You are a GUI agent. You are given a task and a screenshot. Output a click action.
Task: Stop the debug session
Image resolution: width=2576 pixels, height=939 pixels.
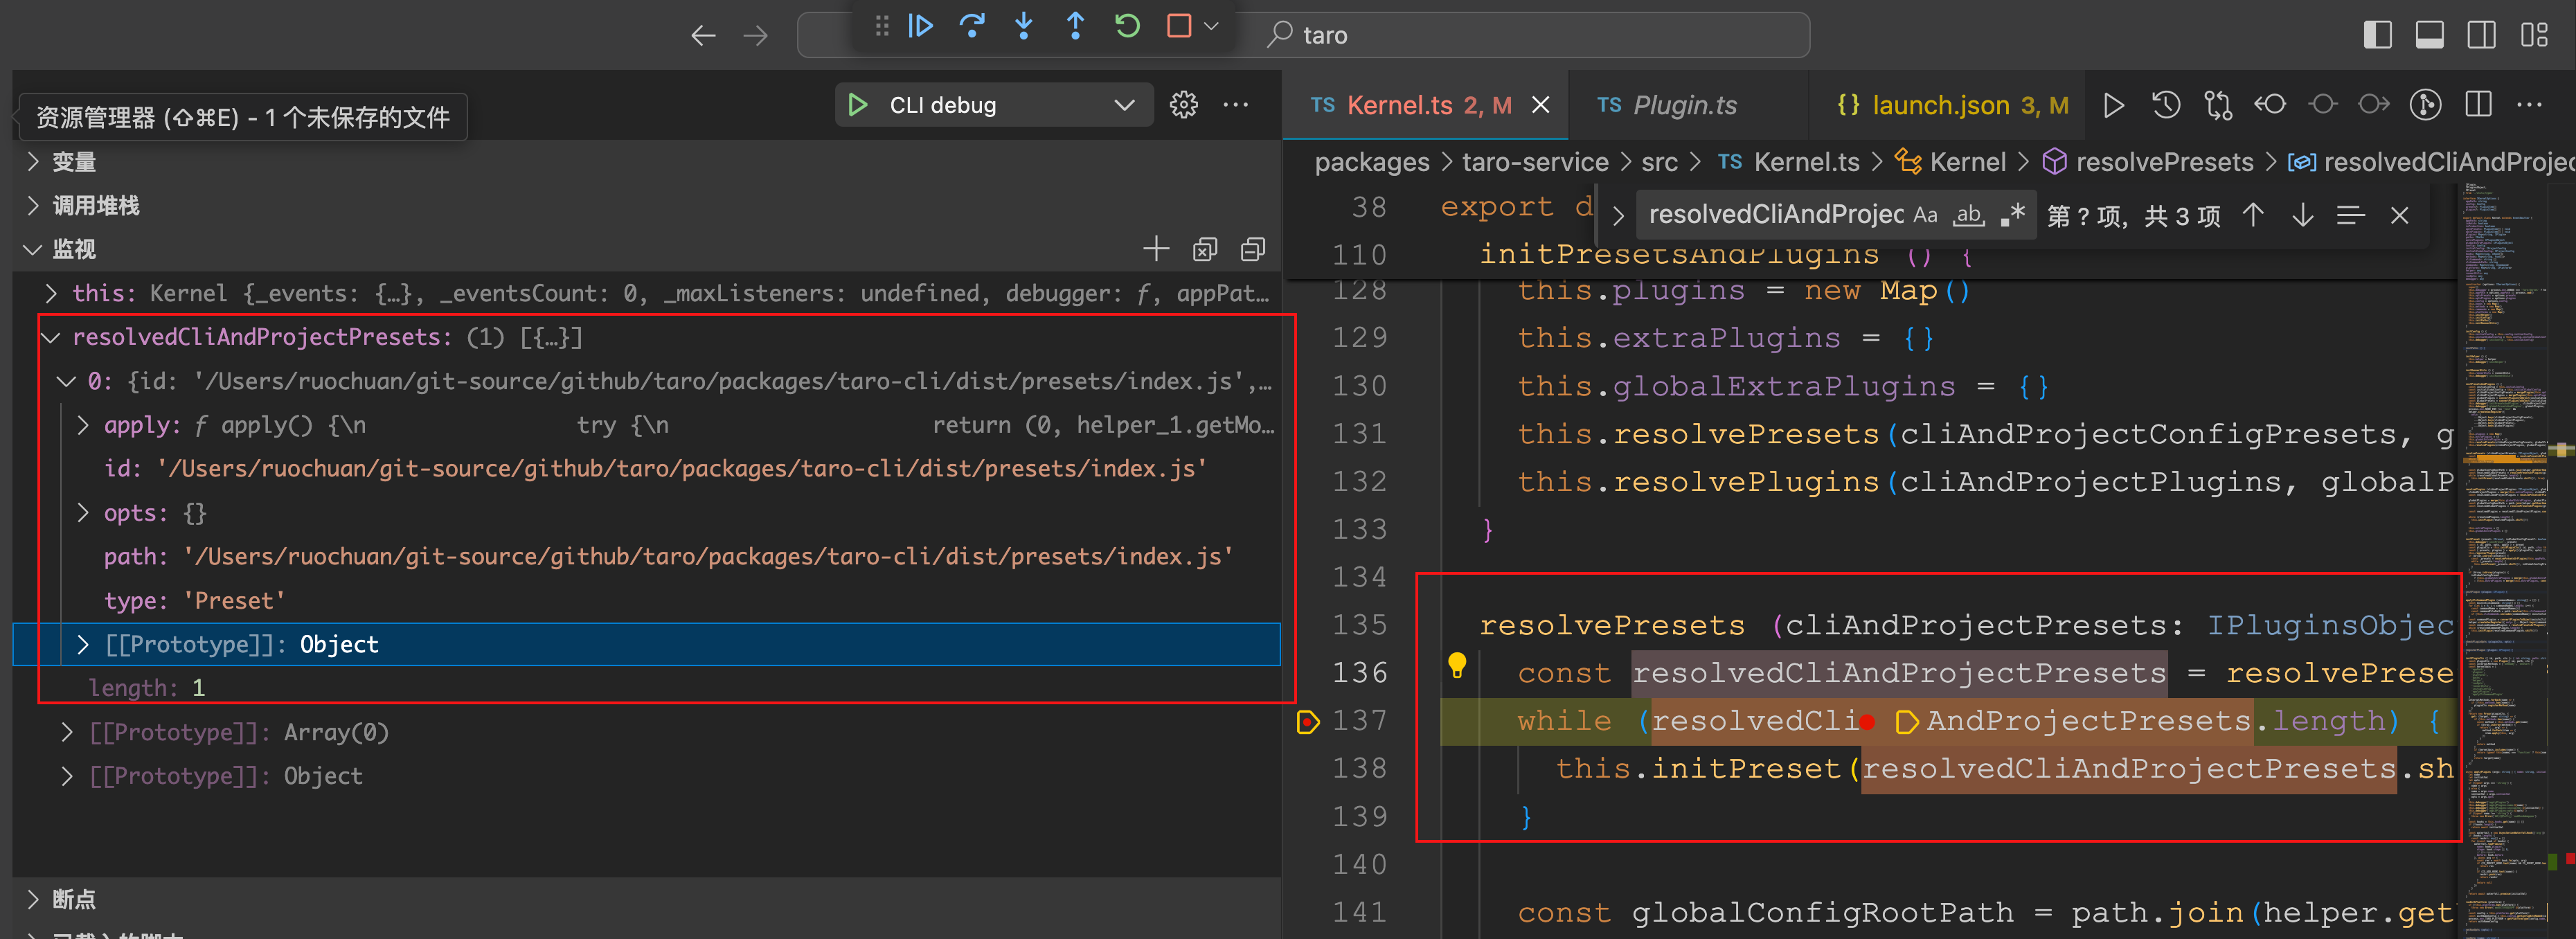tap(1179, 26)
